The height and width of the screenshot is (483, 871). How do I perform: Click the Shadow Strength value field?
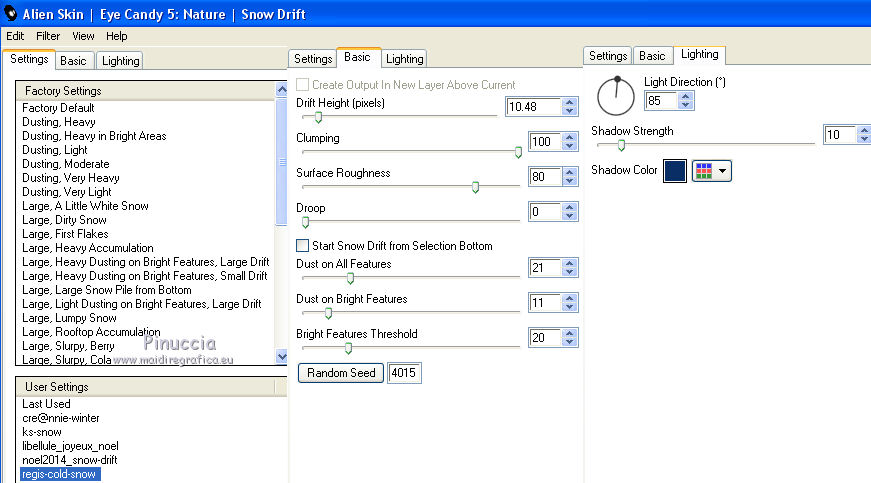840,134
